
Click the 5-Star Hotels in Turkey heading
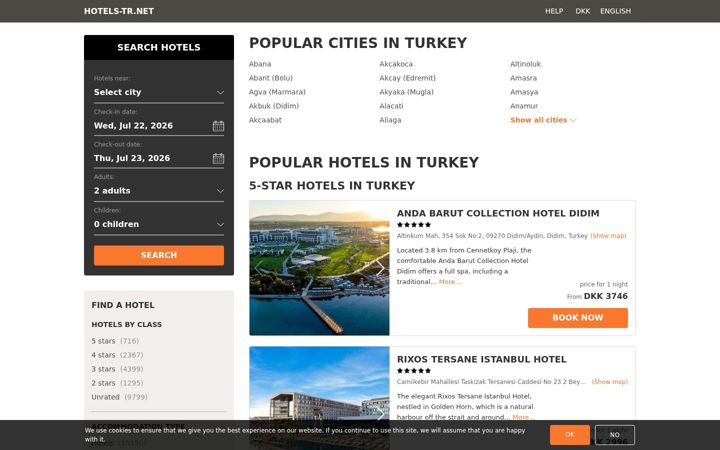tap(332, 186)
